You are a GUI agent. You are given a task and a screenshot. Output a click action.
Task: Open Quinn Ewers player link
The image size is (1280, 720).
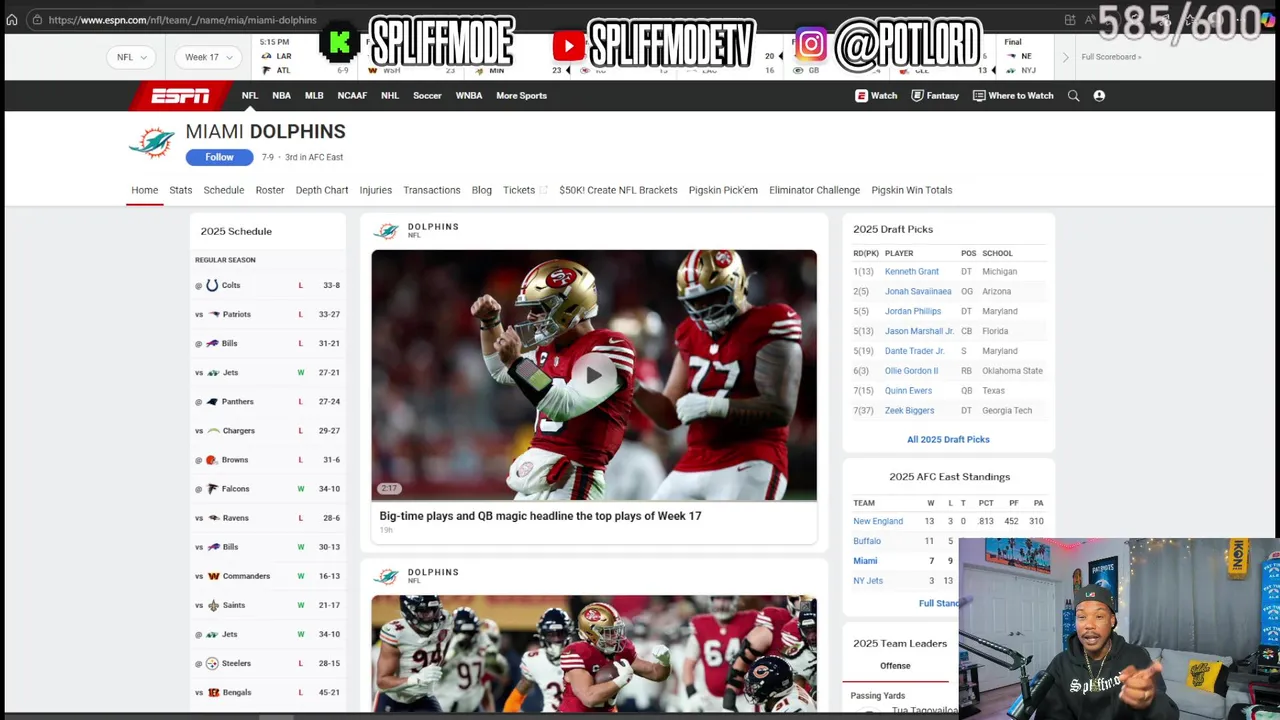click(908, 390)
